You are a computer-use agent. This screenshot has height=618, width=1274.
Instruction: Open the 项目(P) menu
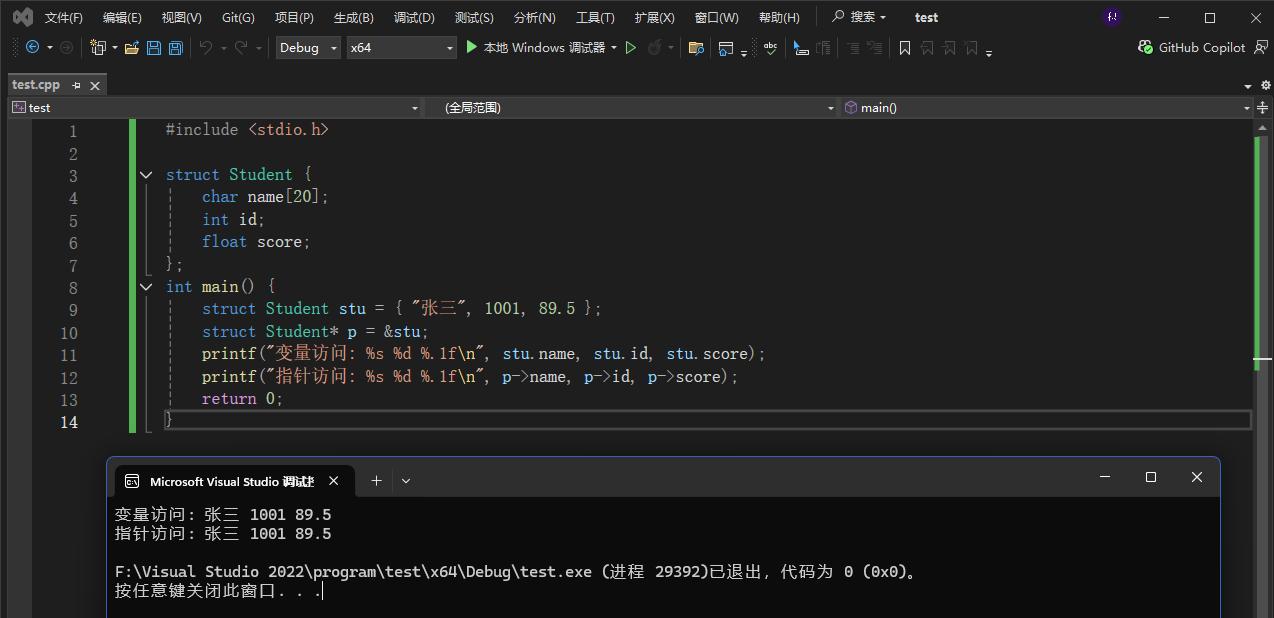(x=294, y=17)
